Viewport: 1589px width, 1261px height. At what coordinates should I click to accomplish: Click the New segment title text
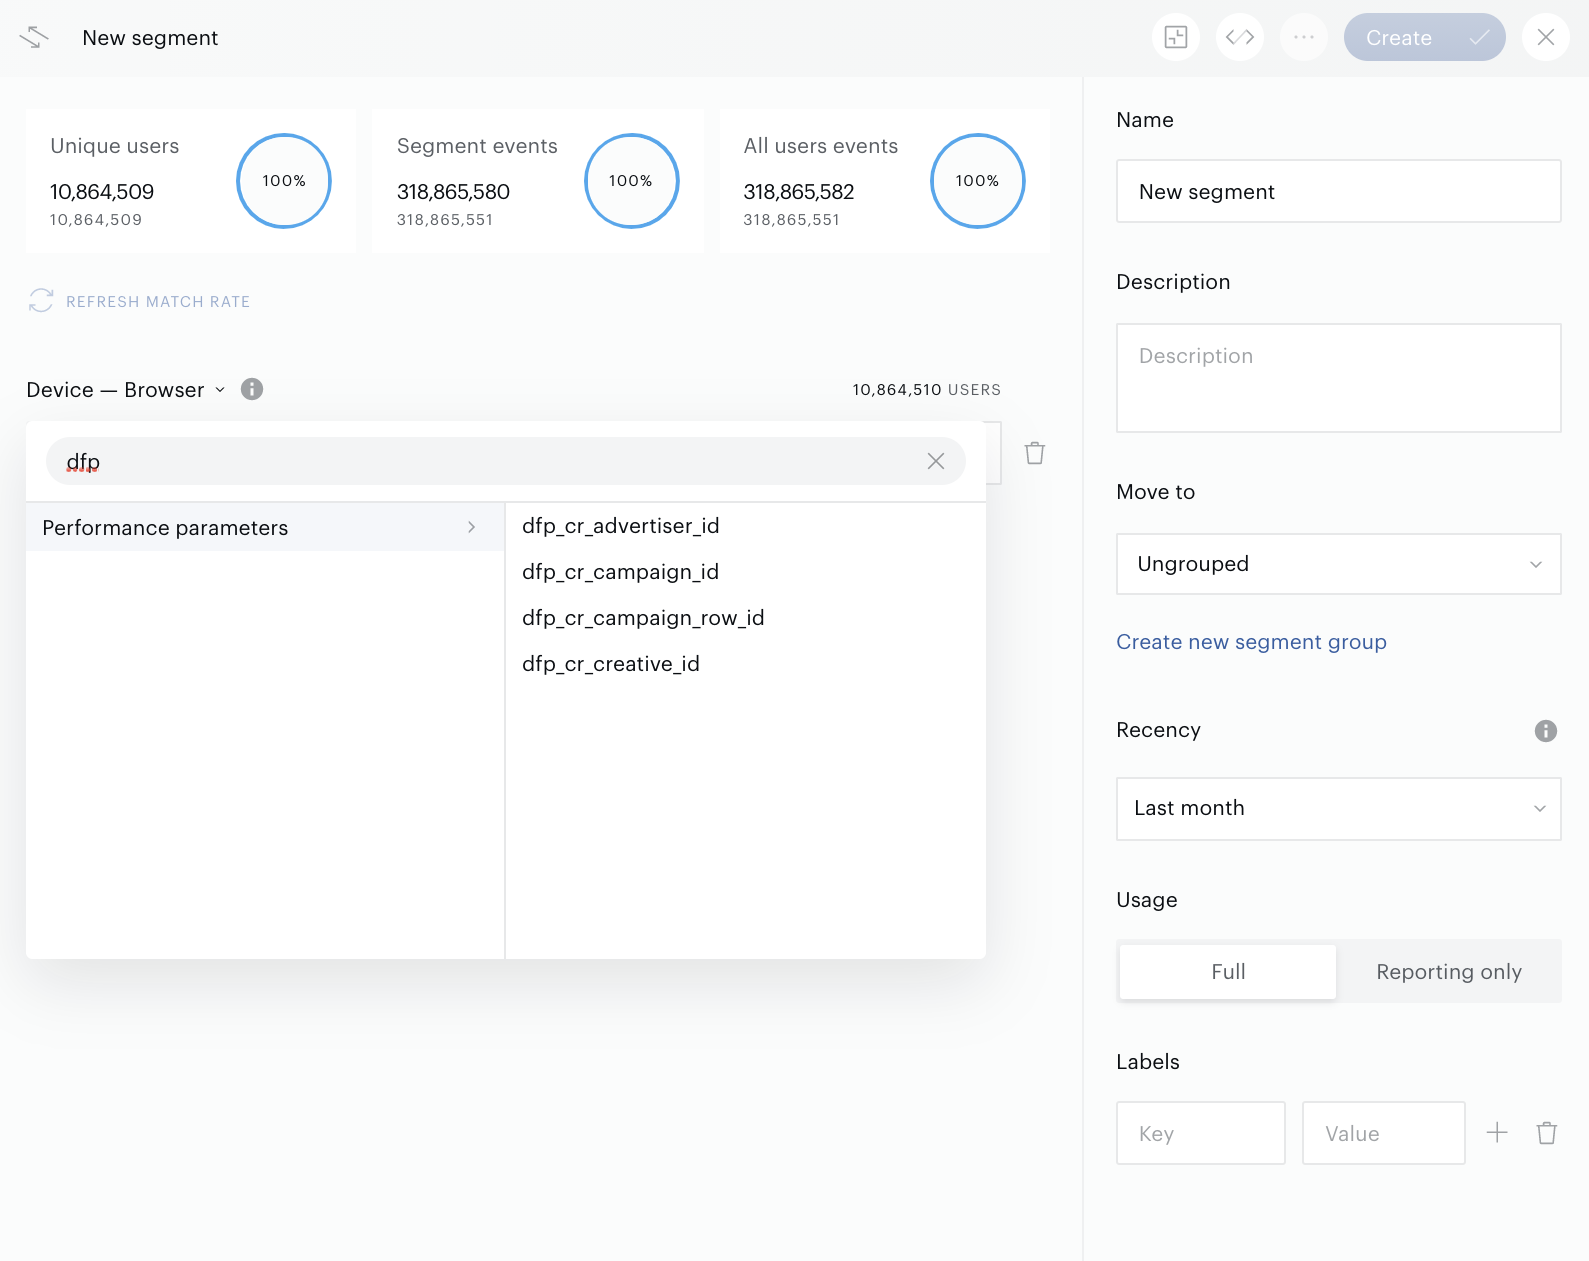pos(150,38)
